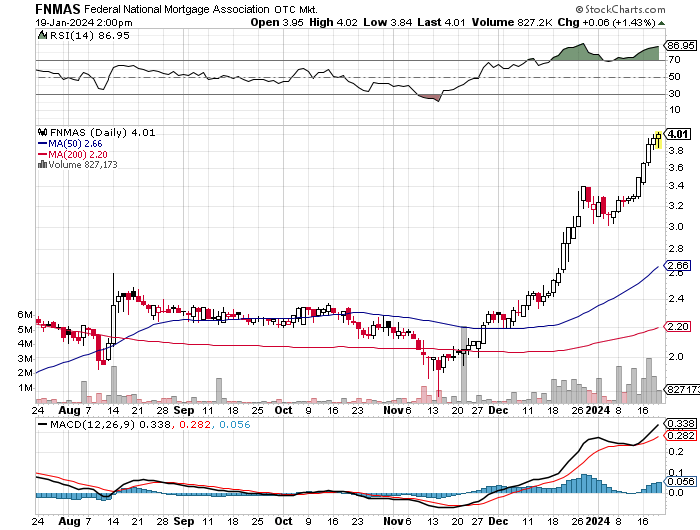
Task: Click the Nov label on MACD panel date axis
Action: tap(393, 522)
